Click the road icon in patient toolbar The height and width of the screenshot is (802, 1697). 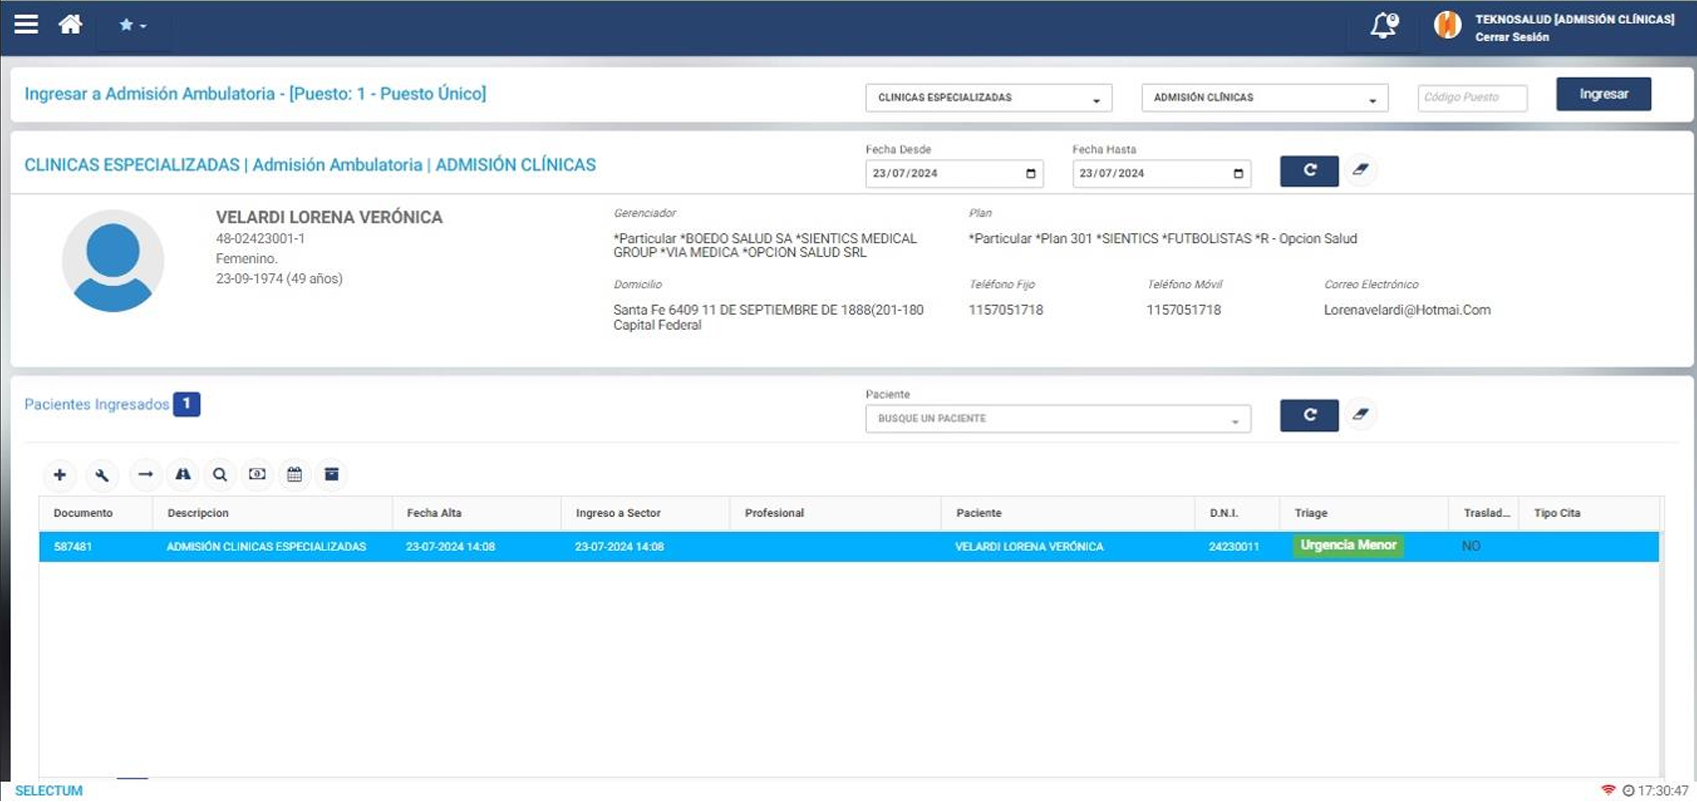coord(183,475)
